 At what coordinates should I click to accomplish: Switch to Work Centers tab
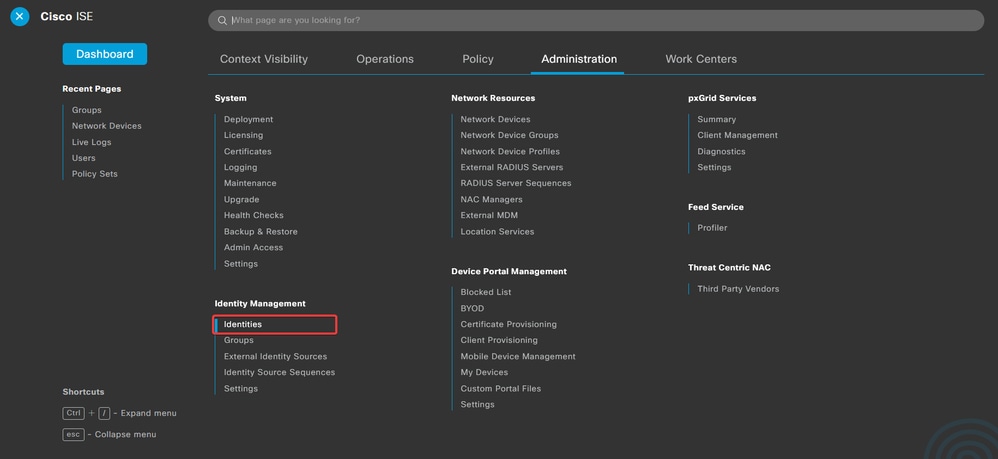(x=701, y=59)
